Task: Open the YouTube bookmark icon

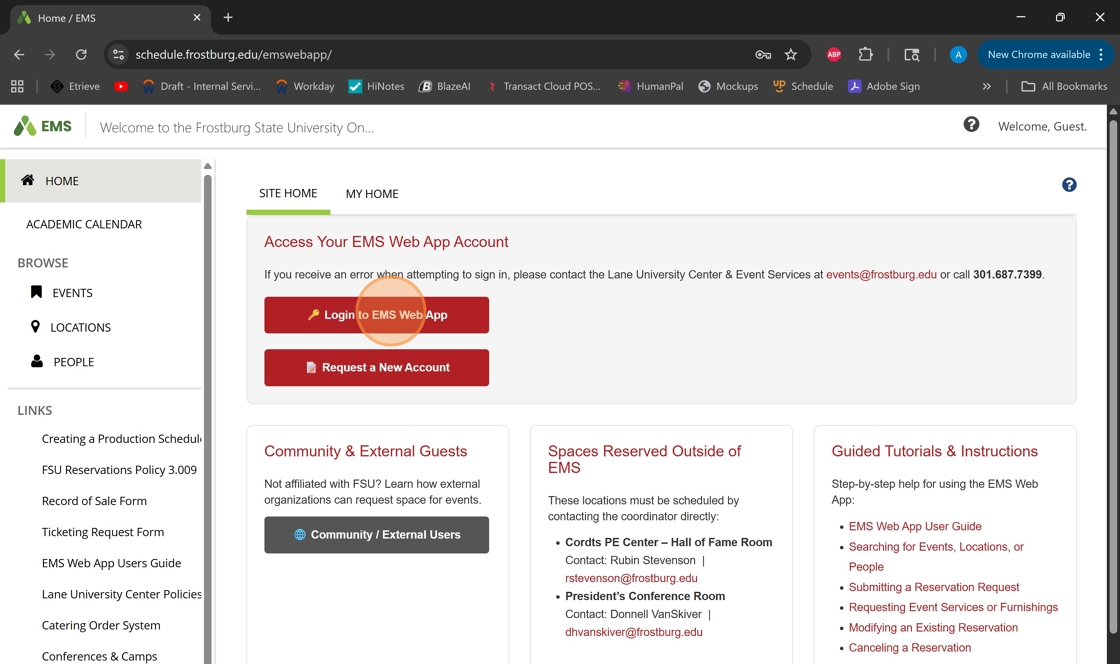Action: 121,86
